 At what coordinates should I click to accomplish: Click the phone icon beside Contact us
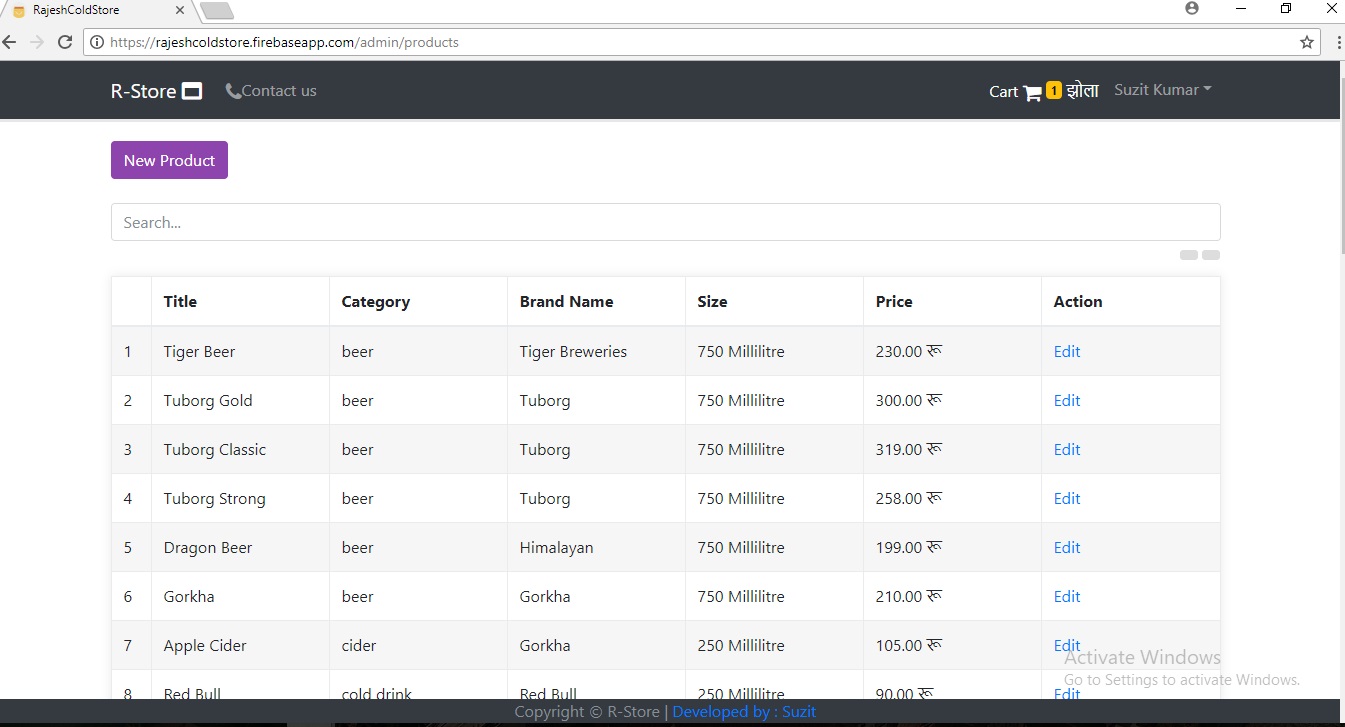point(233,91)
